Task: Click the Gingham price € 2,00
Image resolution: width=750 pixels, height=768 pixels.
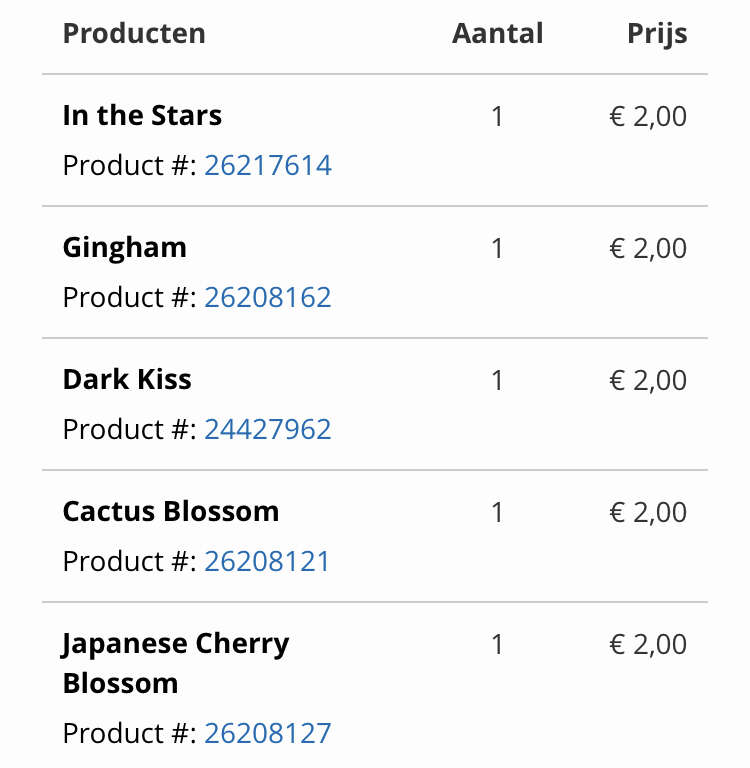Action: tap(648, 248)
